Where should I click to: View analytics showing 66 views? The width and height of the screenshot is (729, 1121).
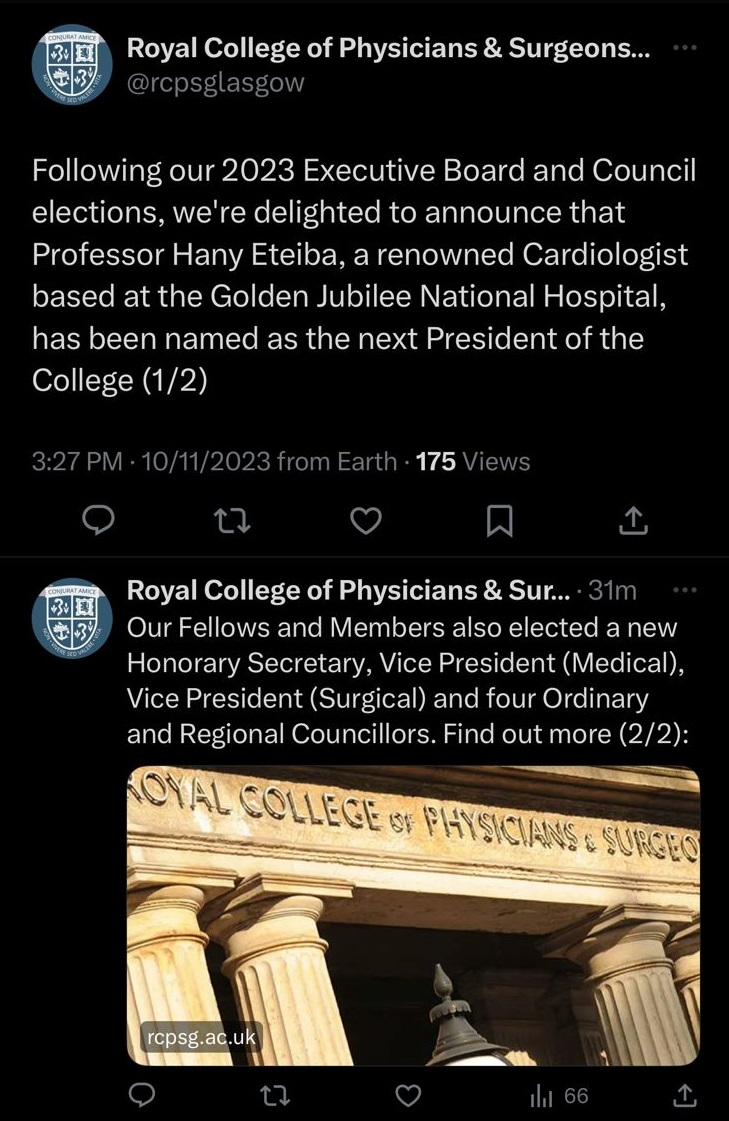[x=559, y=1096]
